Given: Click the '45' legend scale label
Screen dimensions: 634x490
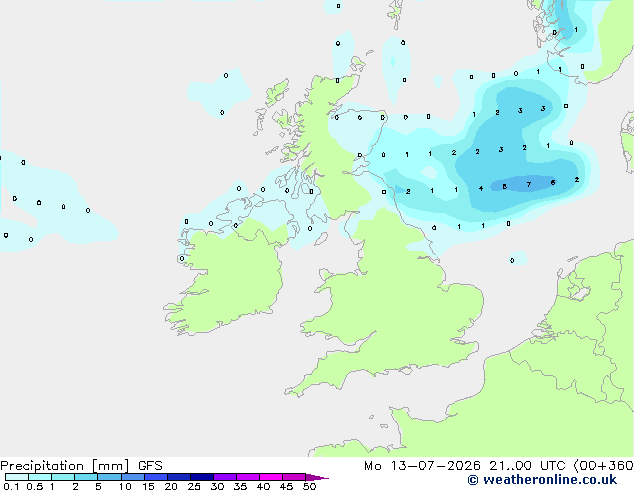Looking at the screenshot, I should click(286, 486).
